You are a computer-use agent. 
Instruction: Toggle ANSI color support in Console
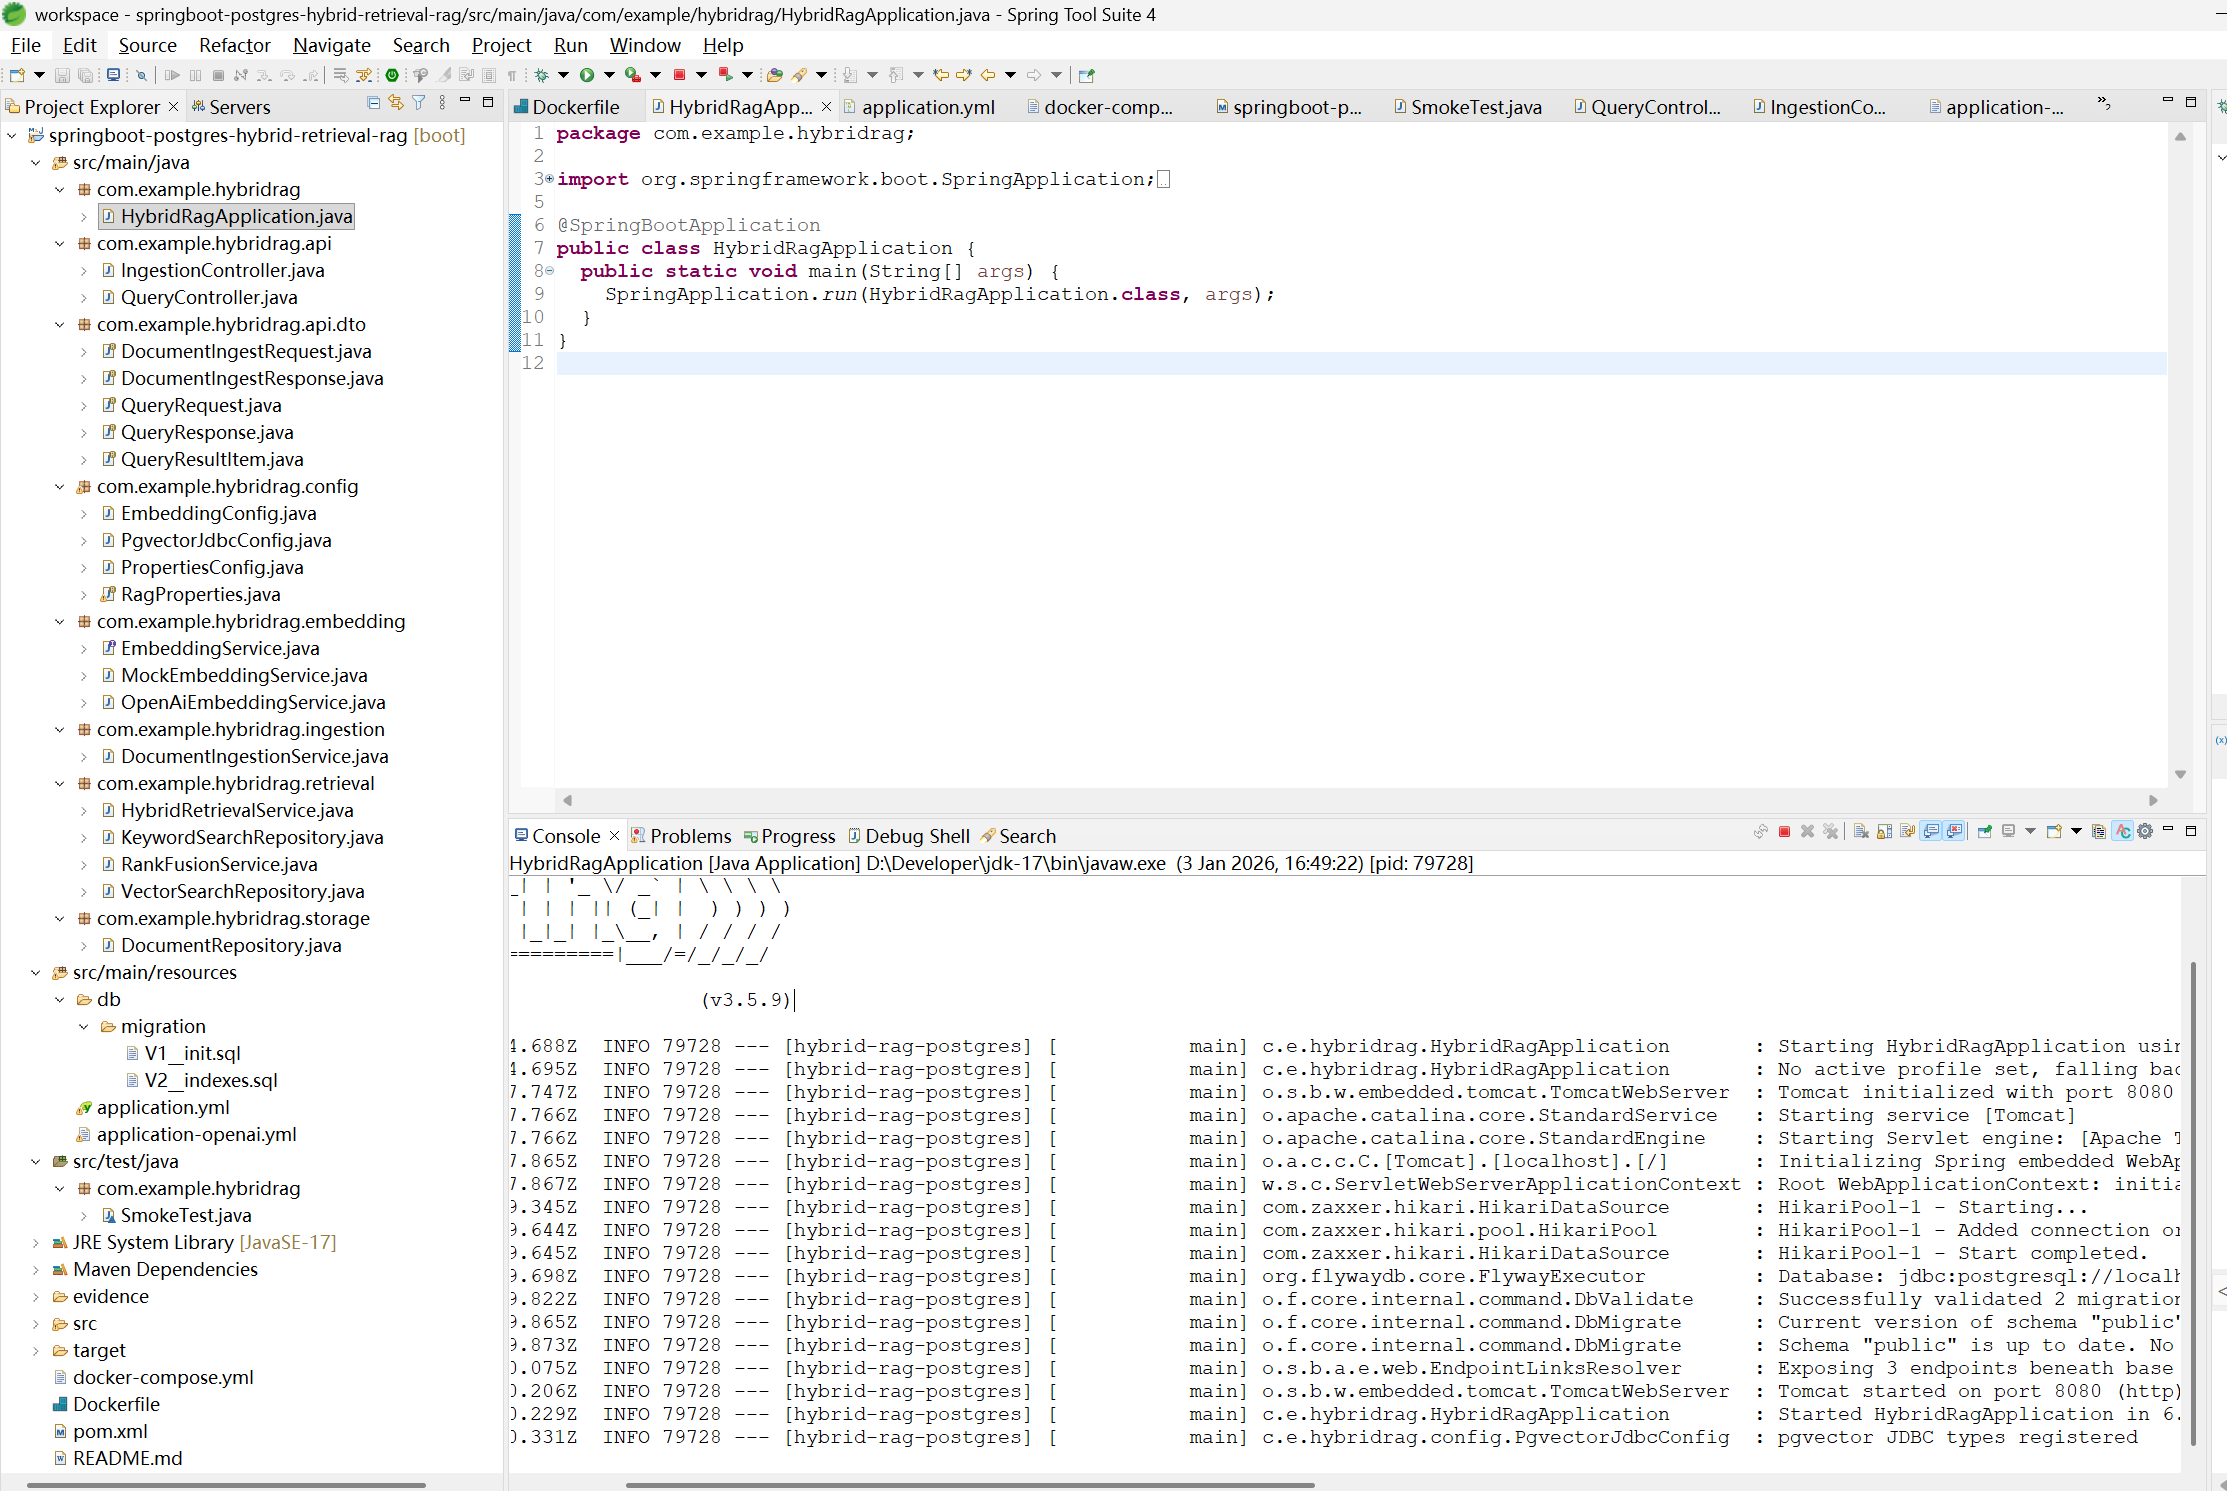pyautogui.click(x=2121, y=832)
